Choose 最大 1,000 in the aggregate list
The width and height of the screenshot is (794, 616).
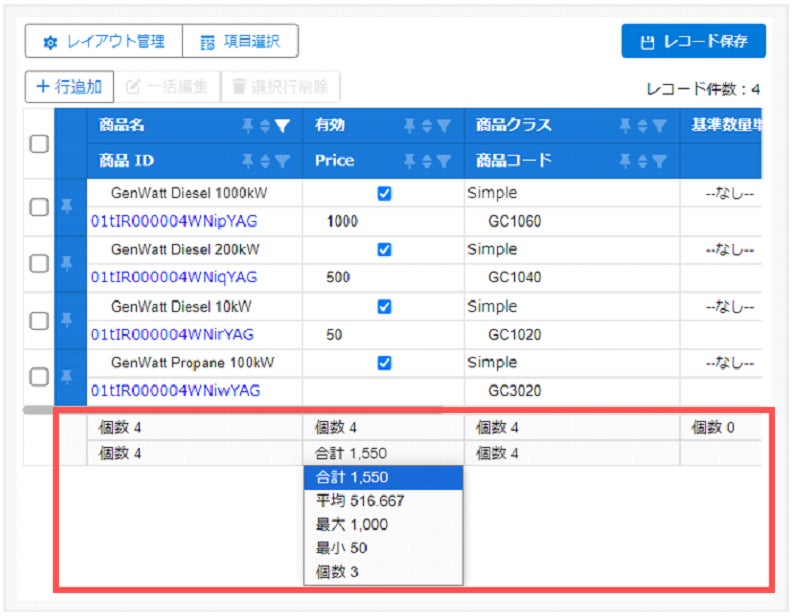[383, 524]
